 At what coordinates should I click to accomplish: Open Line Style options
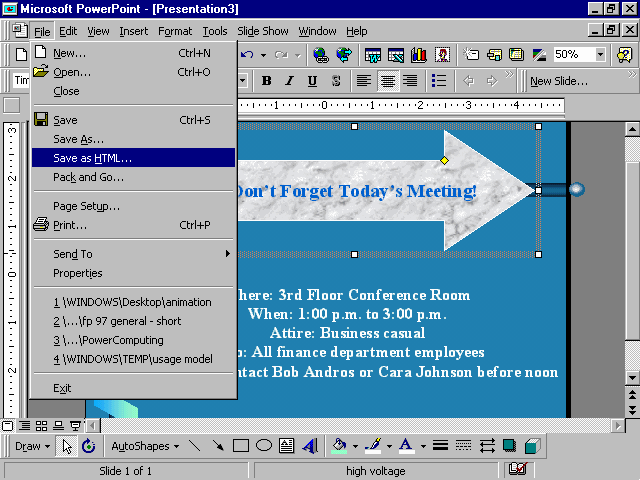[x=440, y=446]
